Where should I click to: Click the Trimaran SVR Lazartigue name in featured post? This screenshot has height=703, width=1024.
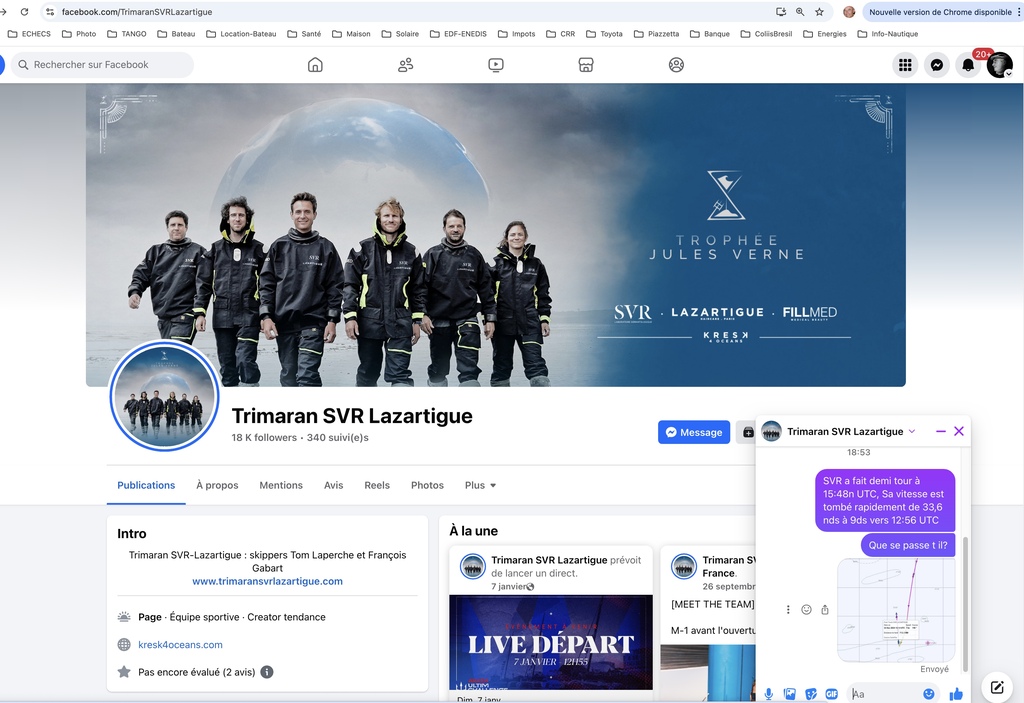(549, 560)
